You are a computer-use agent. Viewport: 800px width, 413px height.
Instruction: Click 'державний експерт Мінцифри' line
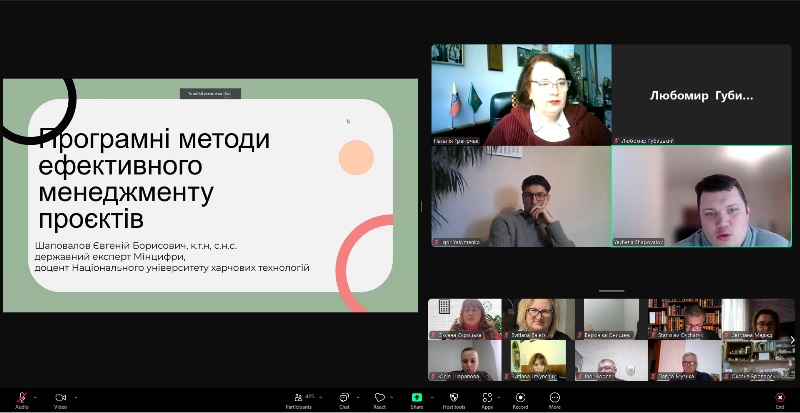[x=110, y=257]
